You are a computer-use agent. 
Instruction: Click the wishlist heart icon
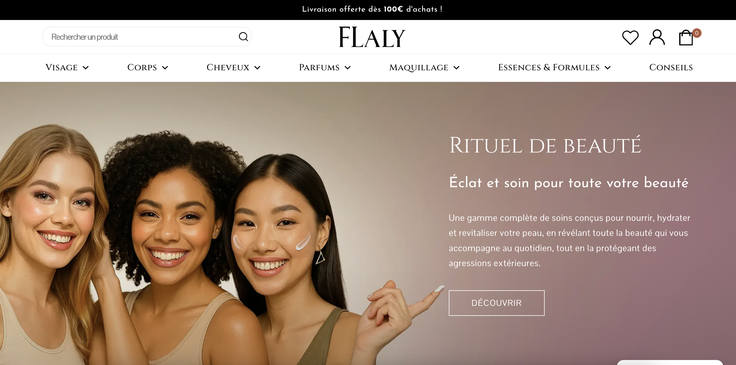[630, 38]
